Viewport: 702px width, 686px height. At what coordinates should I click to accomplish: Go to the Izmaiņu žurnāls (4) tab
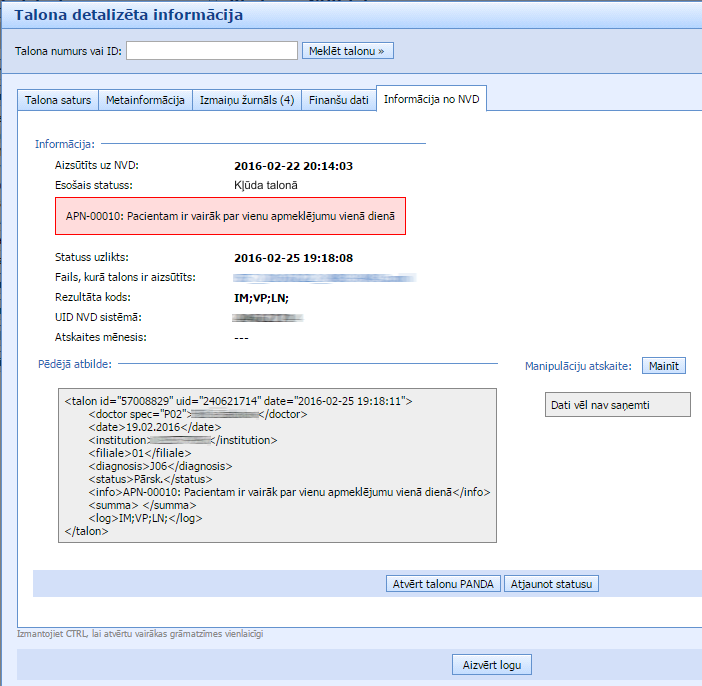[245, 100]
